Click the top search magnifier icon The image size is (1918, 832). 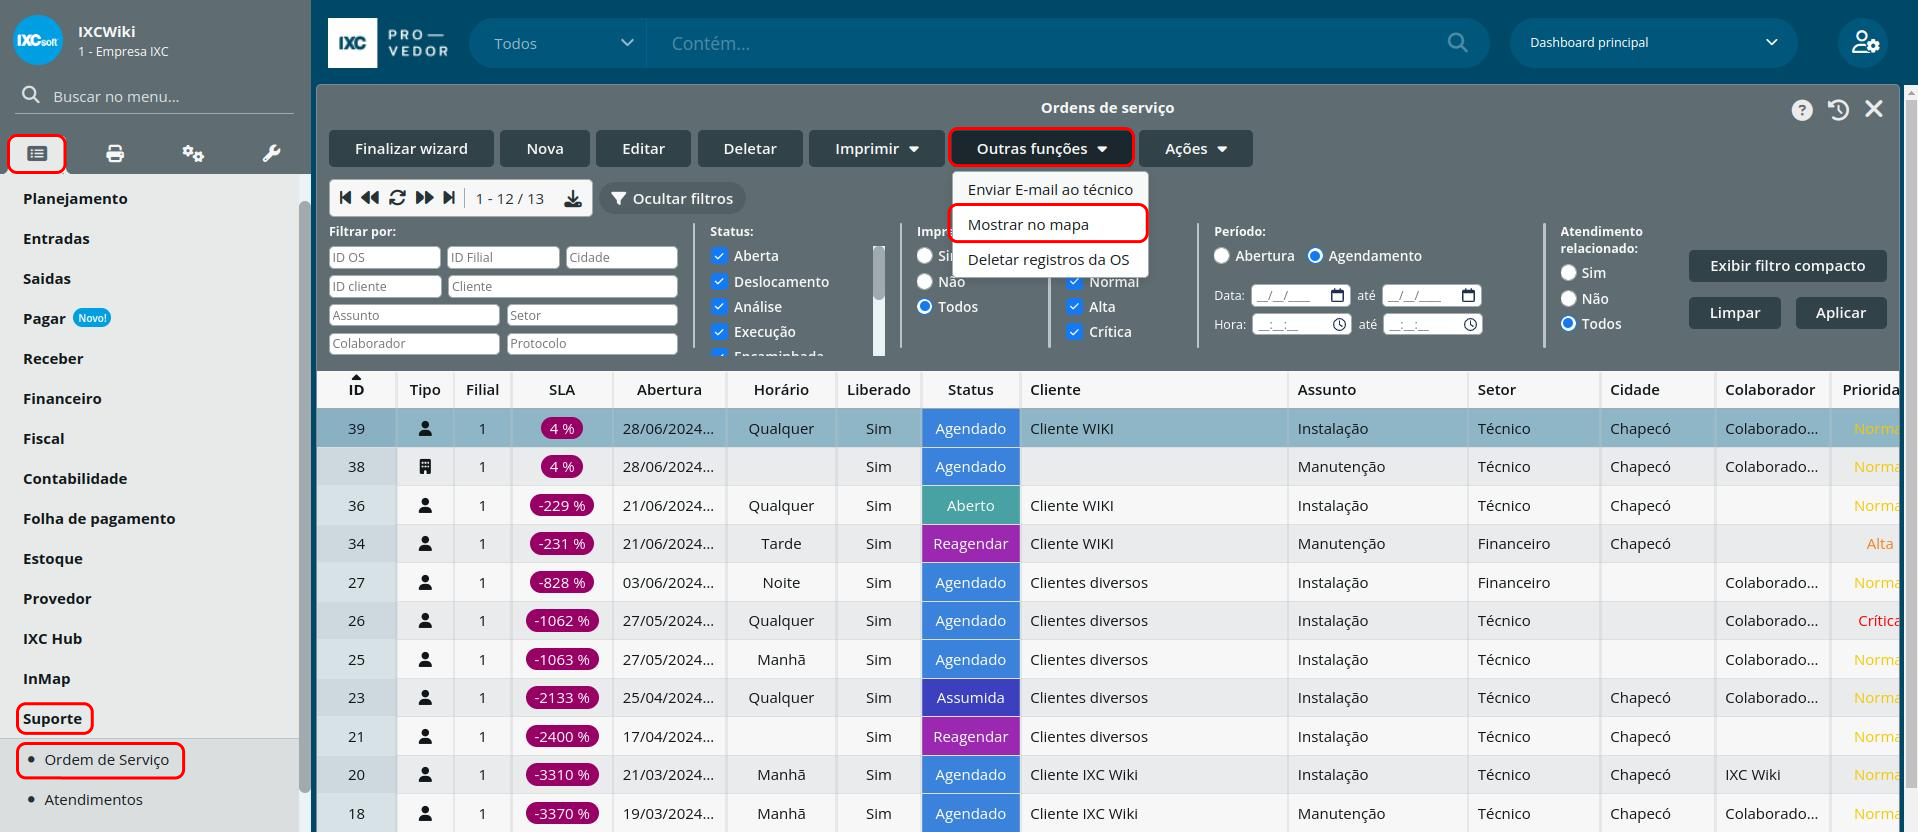pyautogui.click(x=1457, y=43)
